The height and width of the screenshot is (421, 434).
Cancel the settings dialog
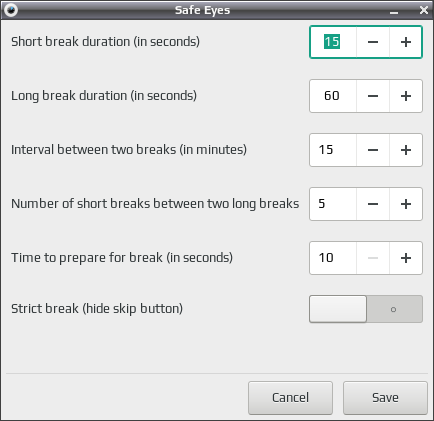(x=290, y=398)
